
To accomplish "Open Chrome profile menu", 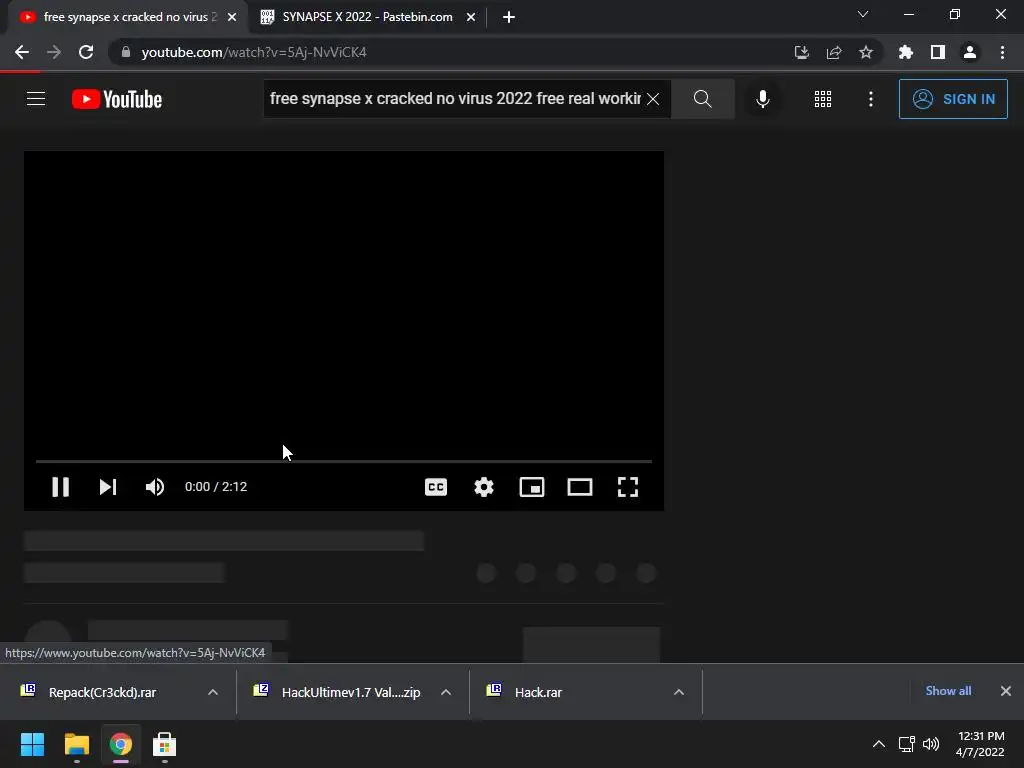I will [970, 52].
